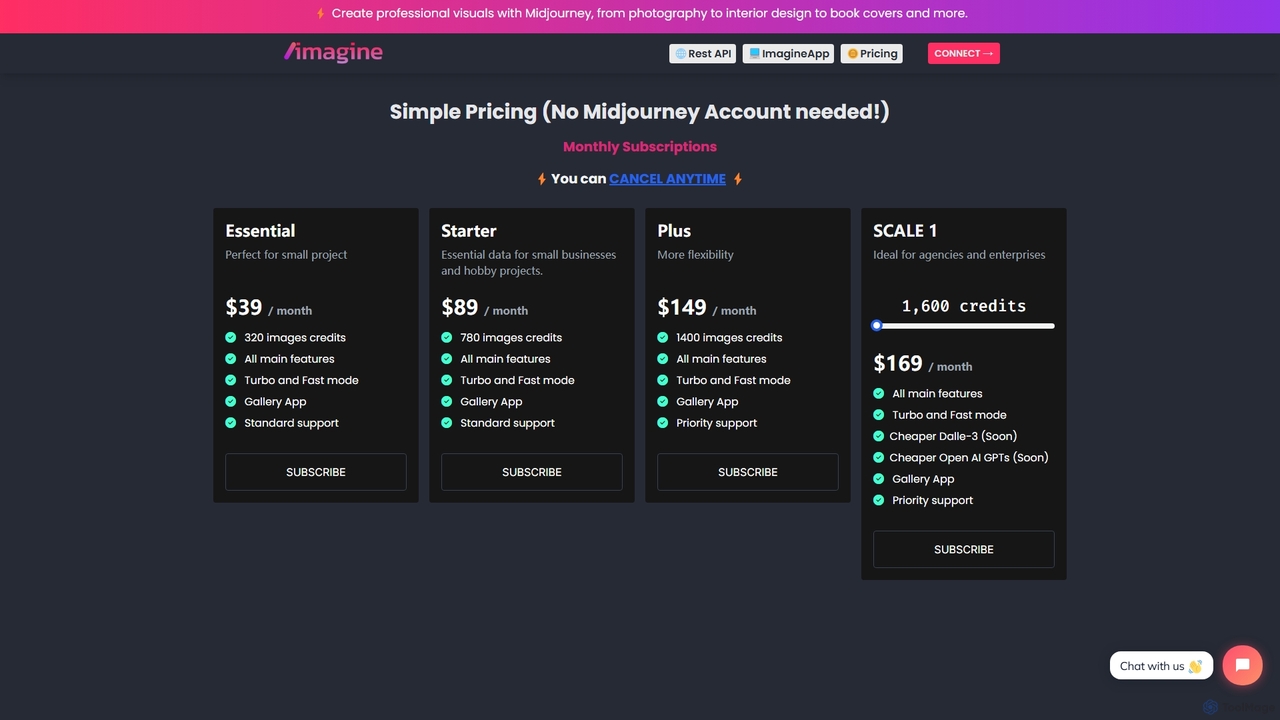Follow the CANCEL ANYTIME link
This screenshot has height=720, width=1280.
click(667, 179)
